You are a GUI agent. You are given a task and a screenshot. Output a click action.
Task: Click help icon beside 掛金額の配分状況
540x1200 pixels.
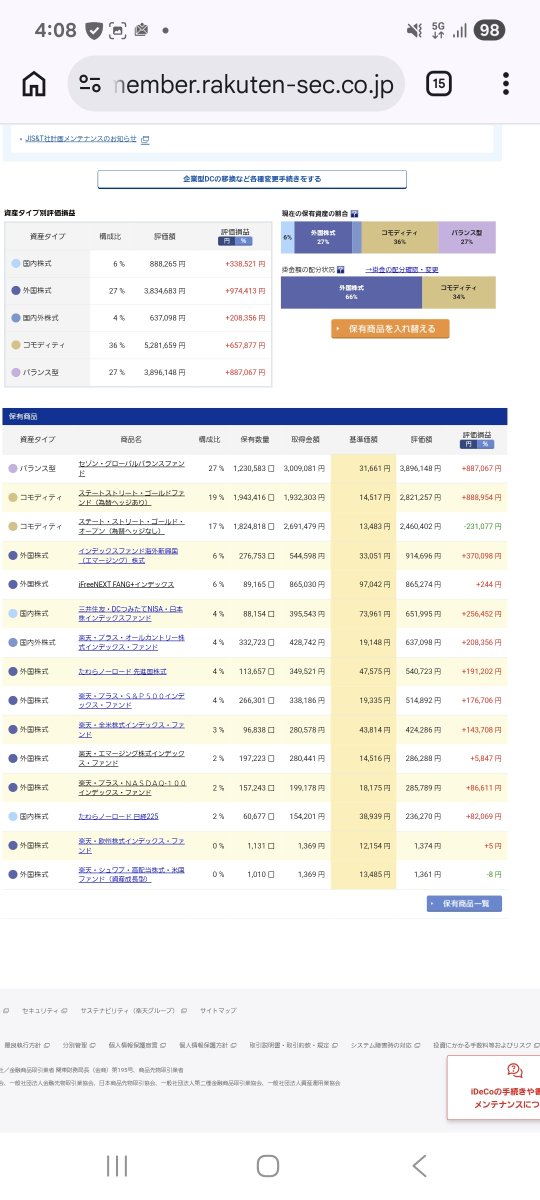click(341, 270)
